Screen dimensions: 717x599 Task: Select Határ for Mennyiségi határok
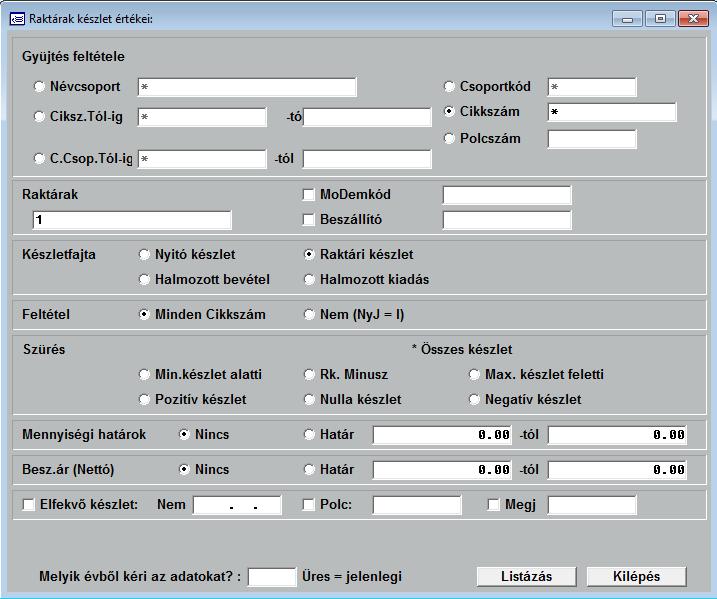pyautogui.click(x=310, y=434)
